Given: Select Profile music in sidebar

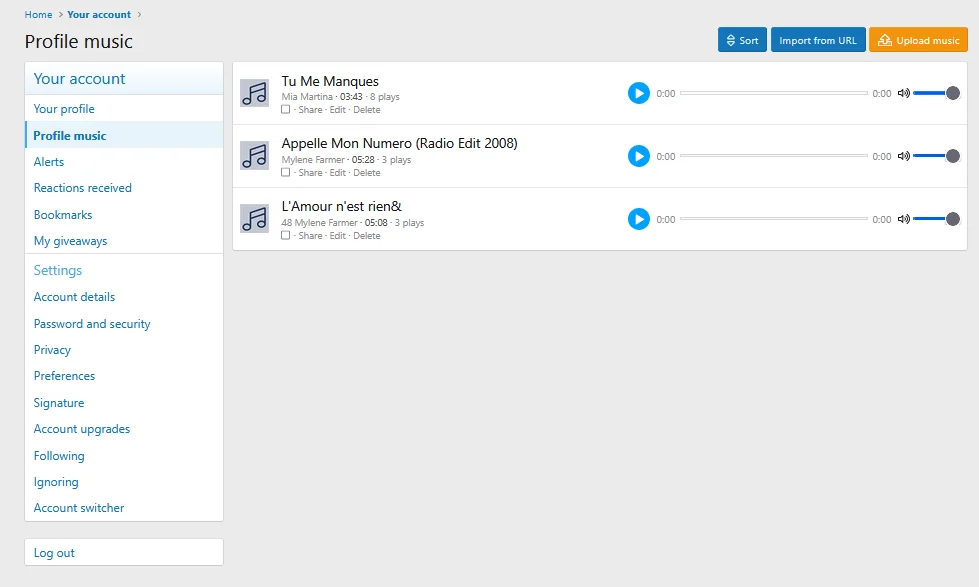Looking at the screenshot, I should click(x=124, y=136).
